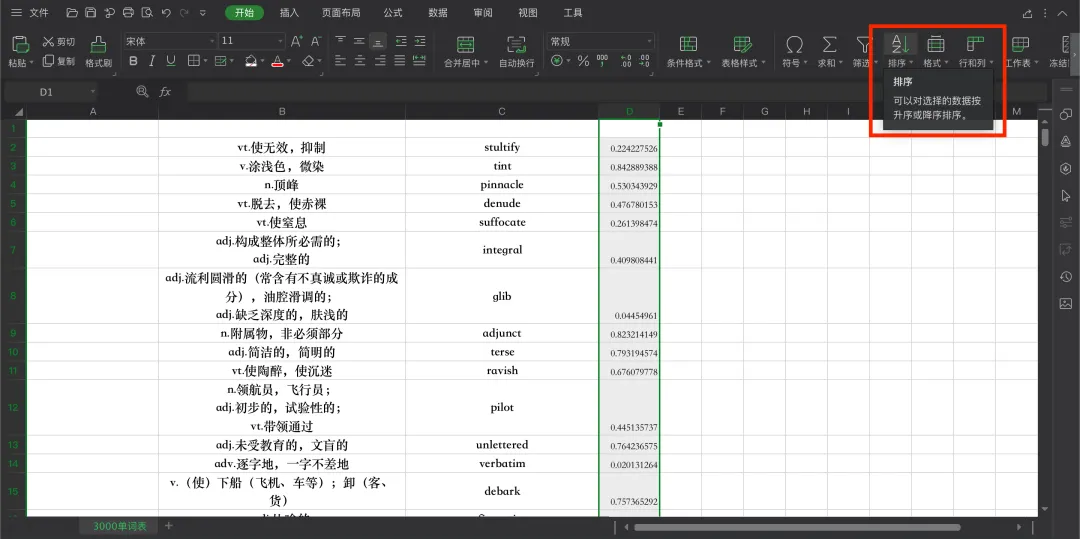Click the Filter (筛选) button
The image size is (1080, 539).
[x=864, y=52]
